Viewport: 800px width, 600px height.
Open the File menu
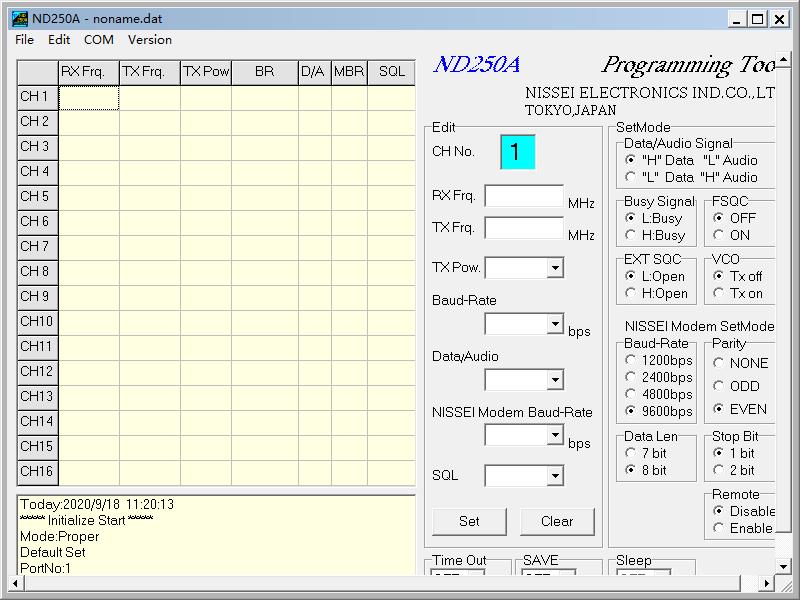pos(25,40)
